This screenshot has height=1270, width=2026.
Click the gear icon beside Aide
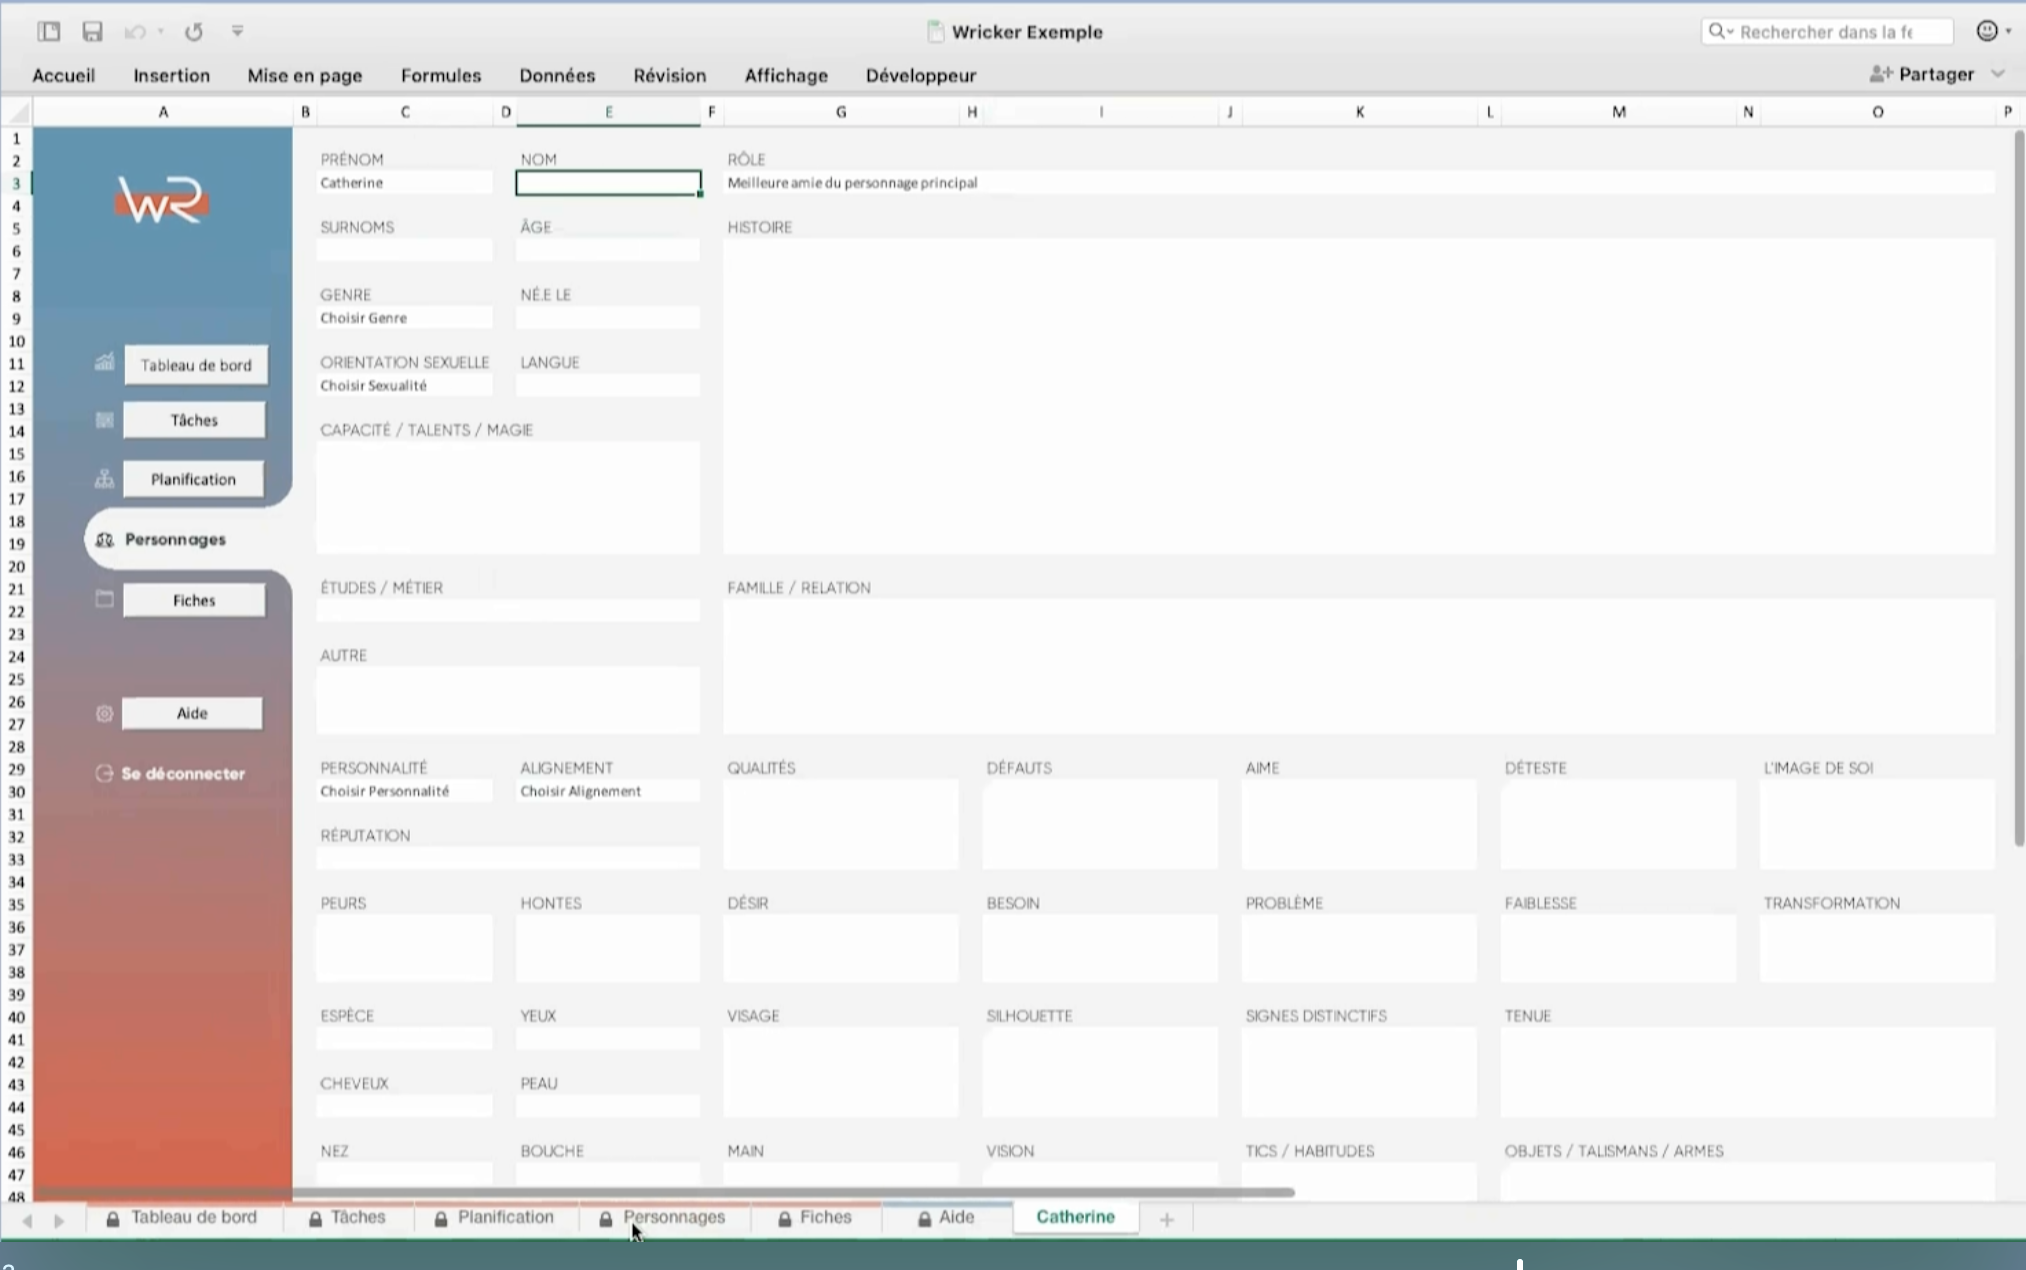104,714
